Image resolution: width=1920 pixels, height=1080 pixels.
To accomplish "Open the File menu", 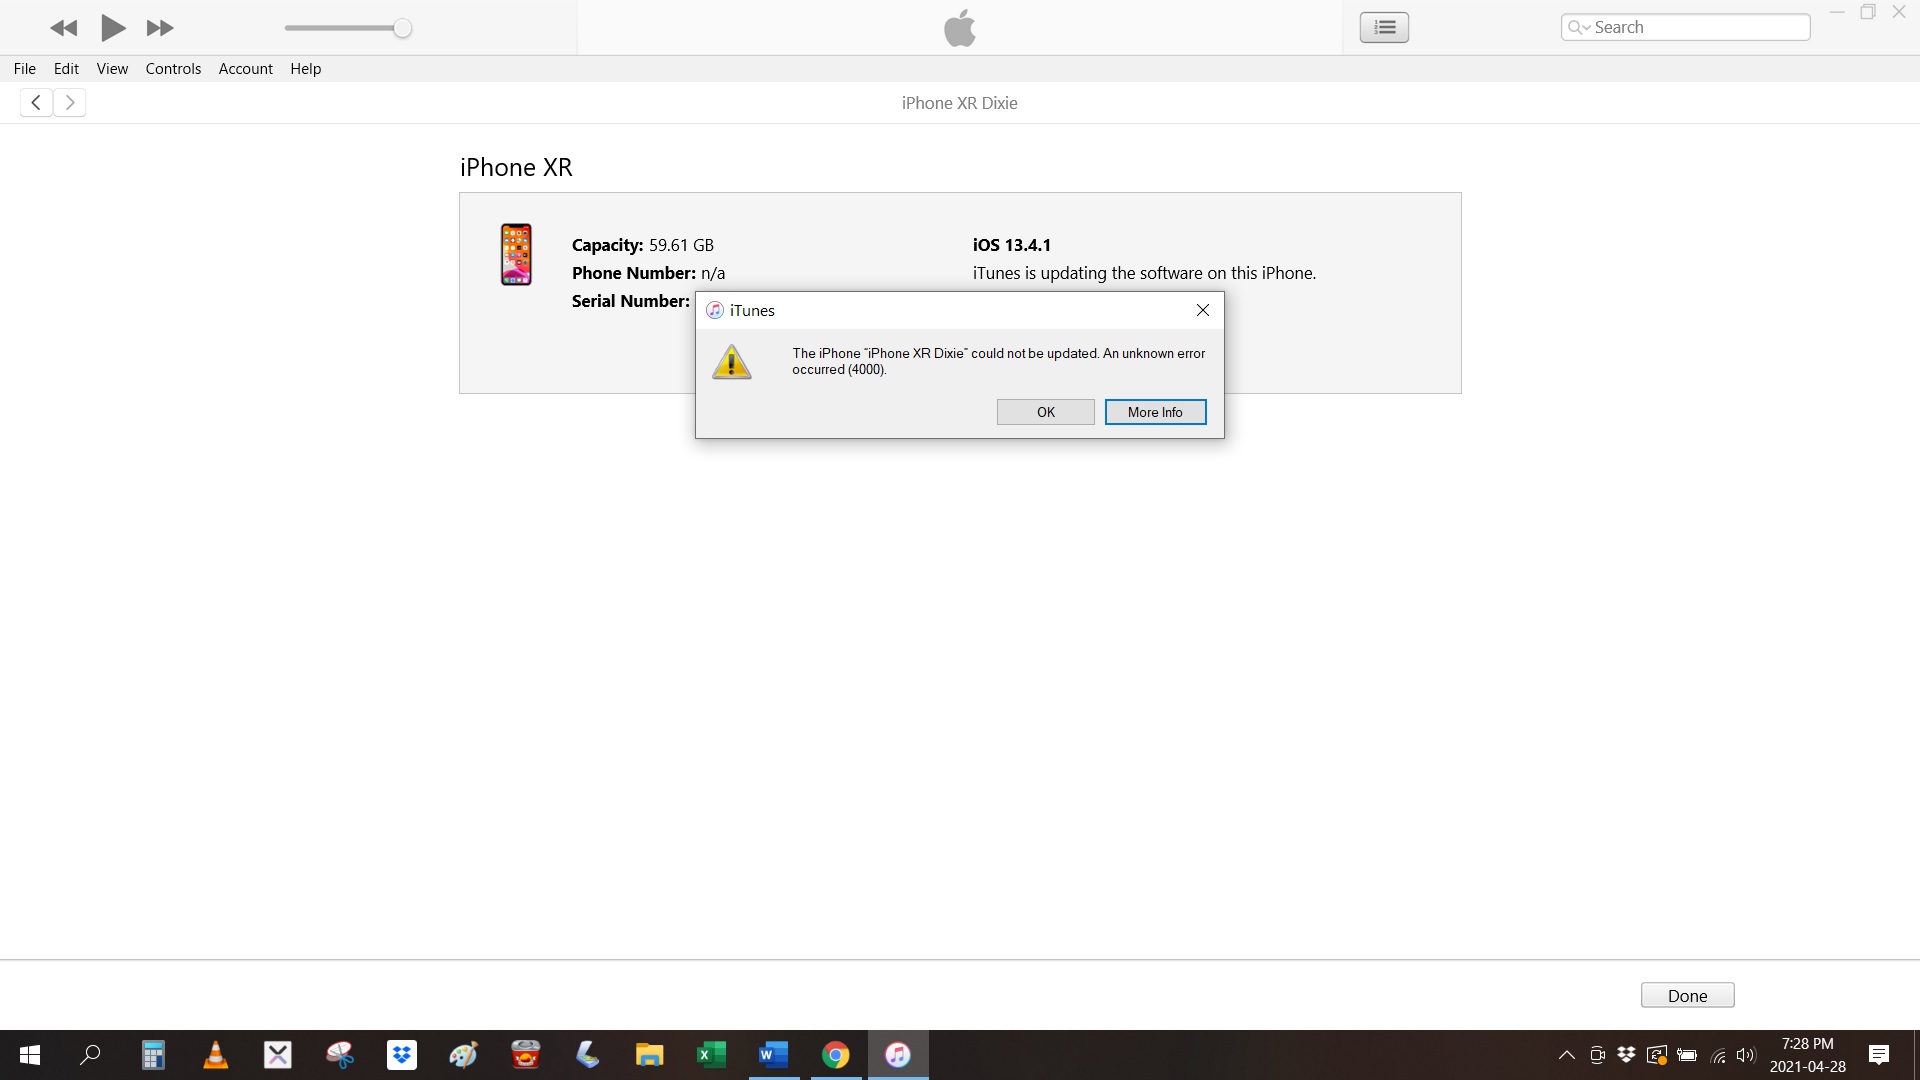I will click(25, 68).
